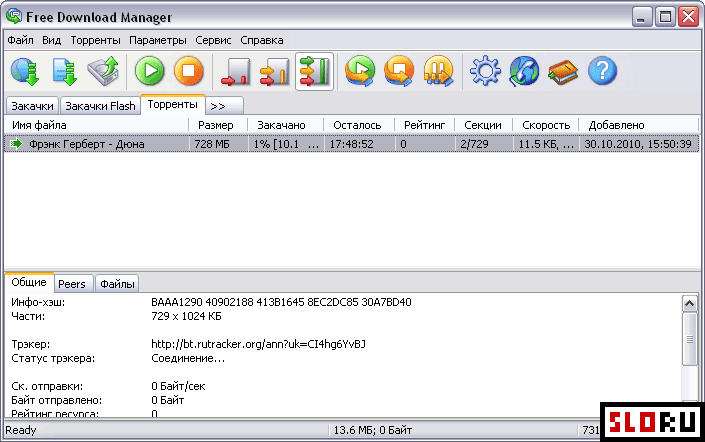Sort by Закачано column header
Viewport: 705px width, 442px height.
[285, 125]
